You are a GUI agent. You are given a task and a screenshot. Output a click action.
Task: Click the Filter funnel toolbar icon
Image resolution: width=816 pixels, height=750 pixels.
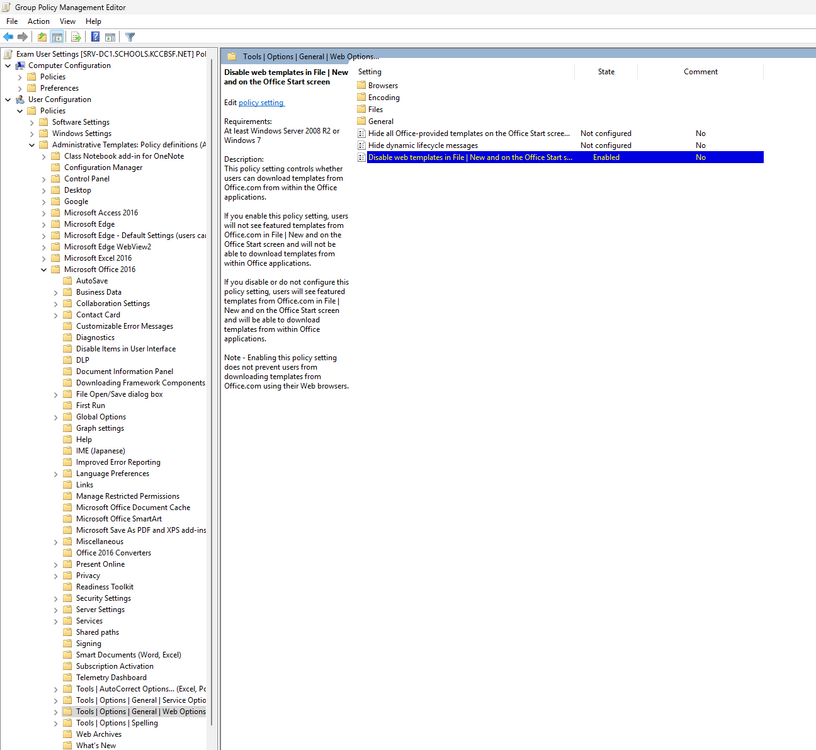tap(130, 37)
